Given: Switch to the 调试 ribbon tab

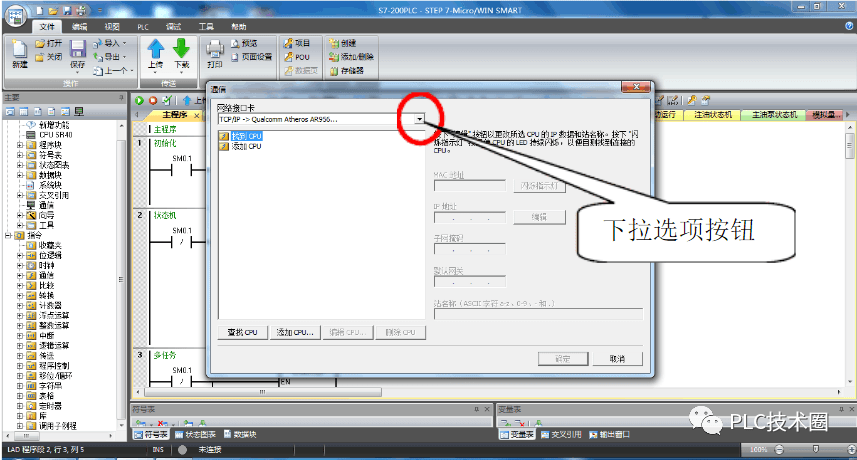Looking at the screenshot, I should 174,27.
